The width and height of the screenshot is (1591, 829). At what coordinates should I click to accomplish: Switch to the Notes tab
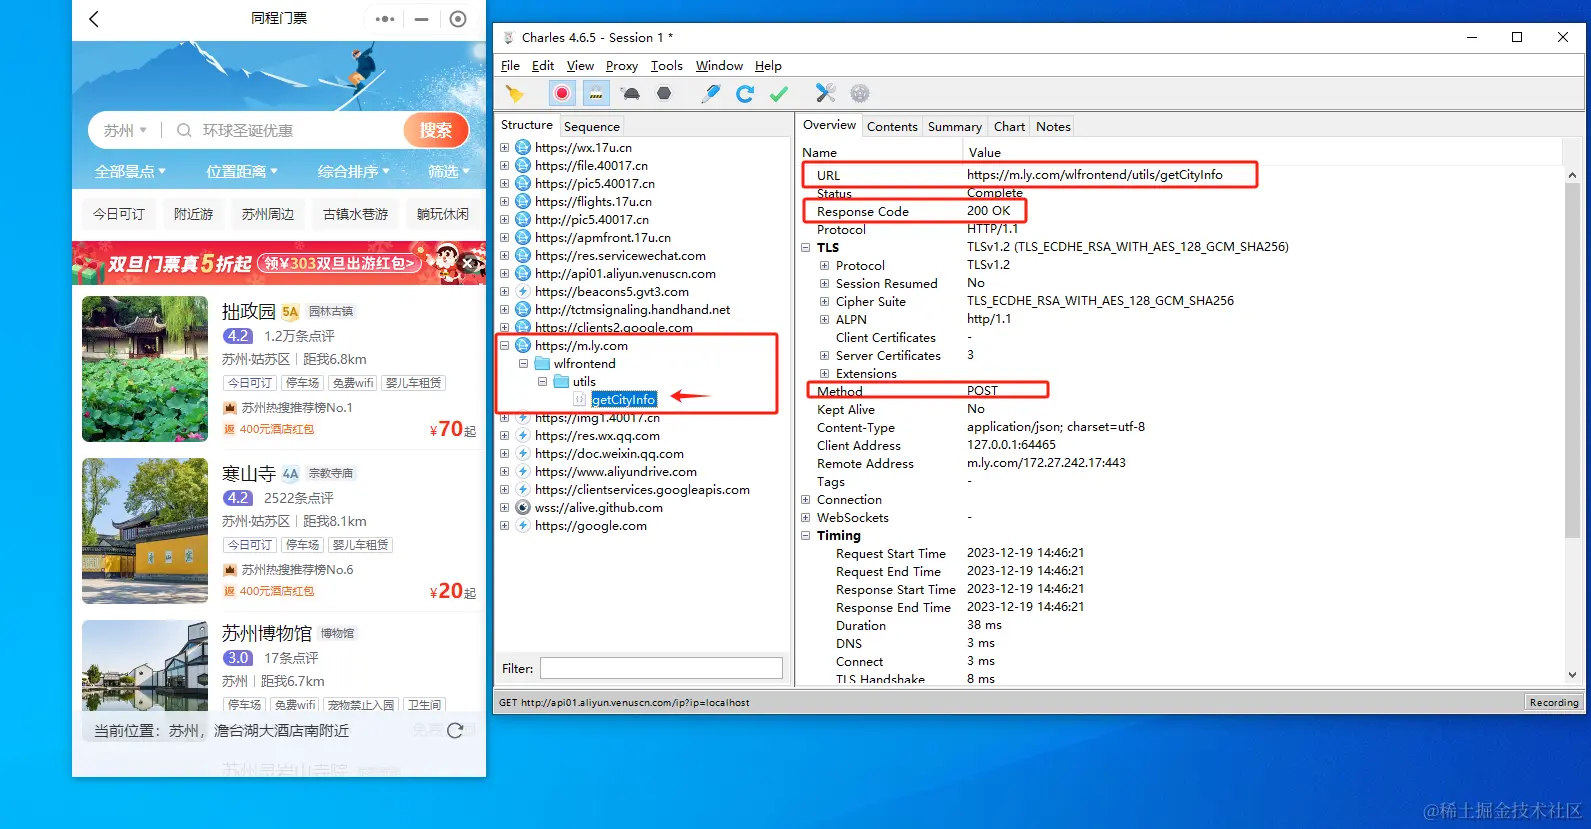[x=1053, y=126]
